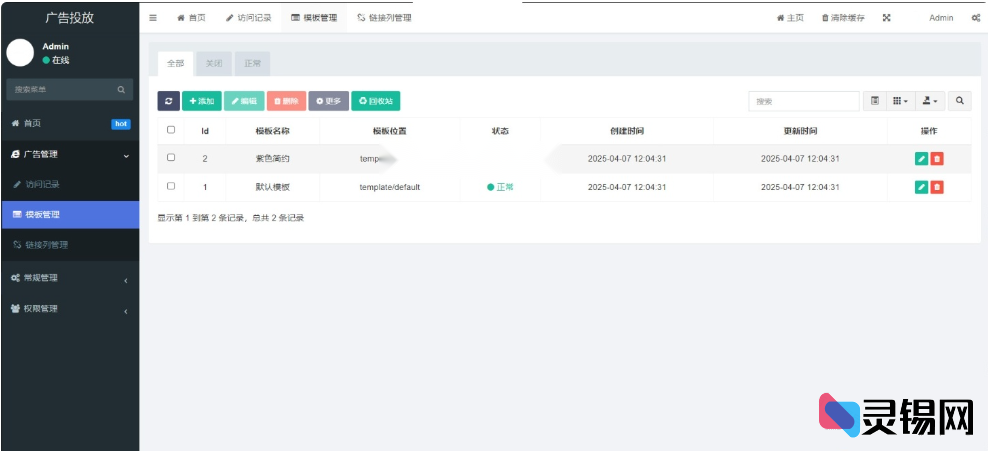Expand the 权限管理 sidebar menu

(x=69, y=309)
